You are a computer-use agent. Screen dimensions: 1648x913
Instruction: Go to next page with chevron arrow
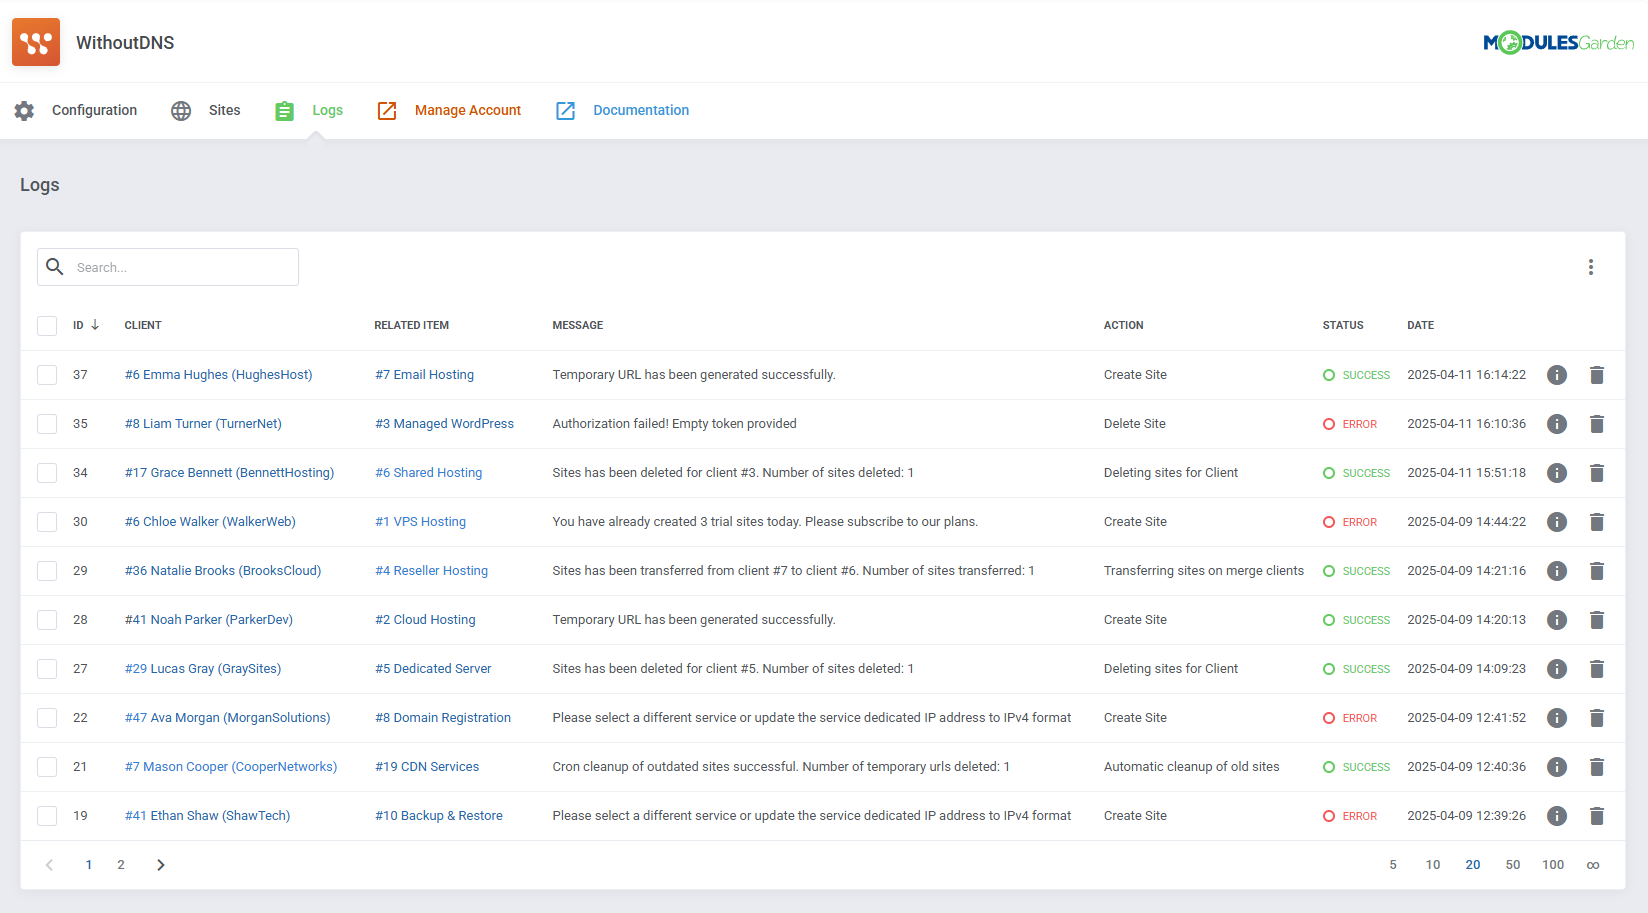160,864
